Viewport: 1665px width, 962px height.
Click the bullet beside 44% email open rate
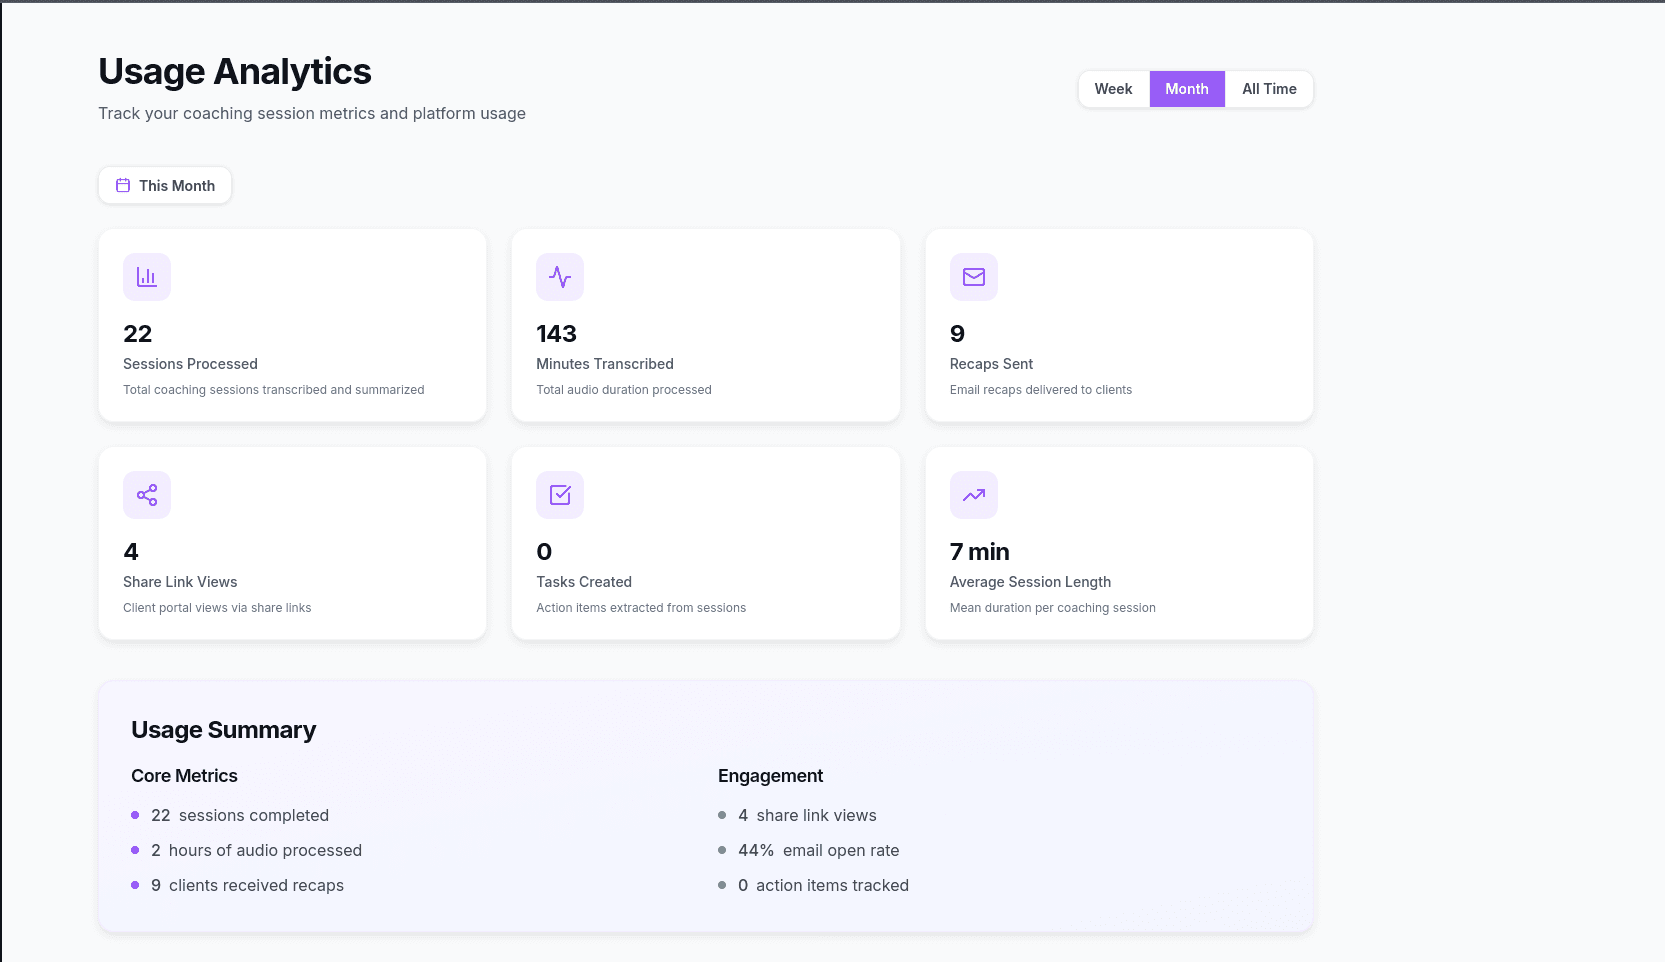point(722,850)
